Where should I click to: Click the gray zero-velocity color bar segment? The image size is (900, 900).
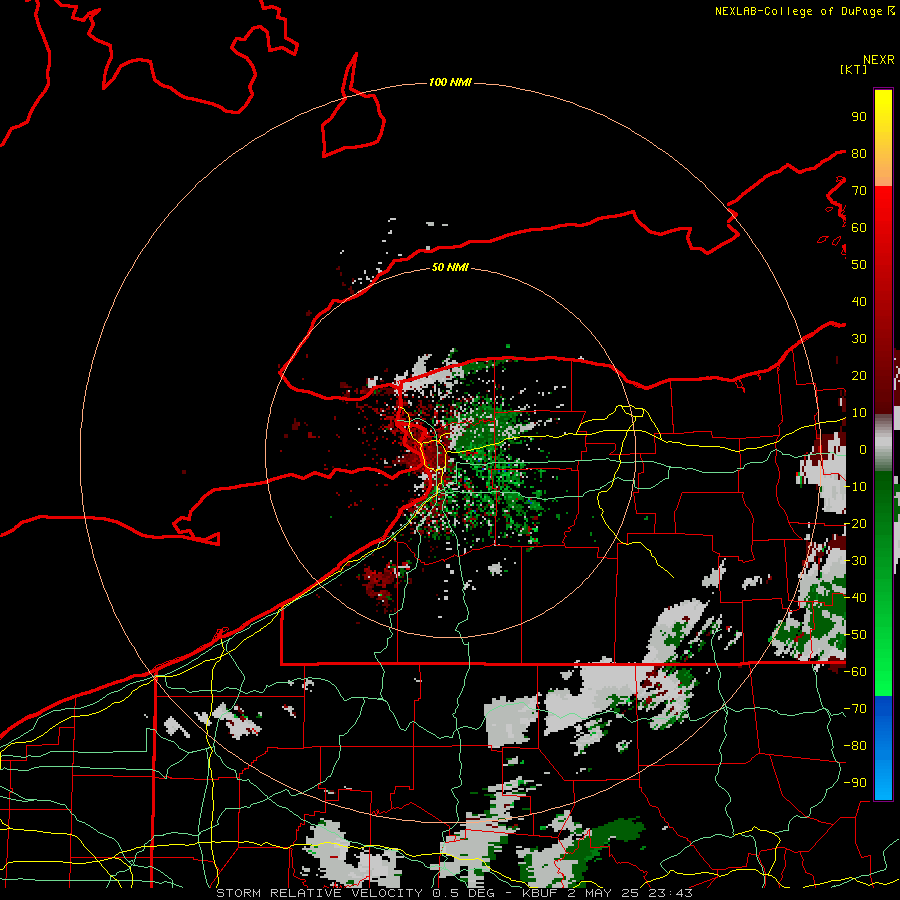pos(883,445)
